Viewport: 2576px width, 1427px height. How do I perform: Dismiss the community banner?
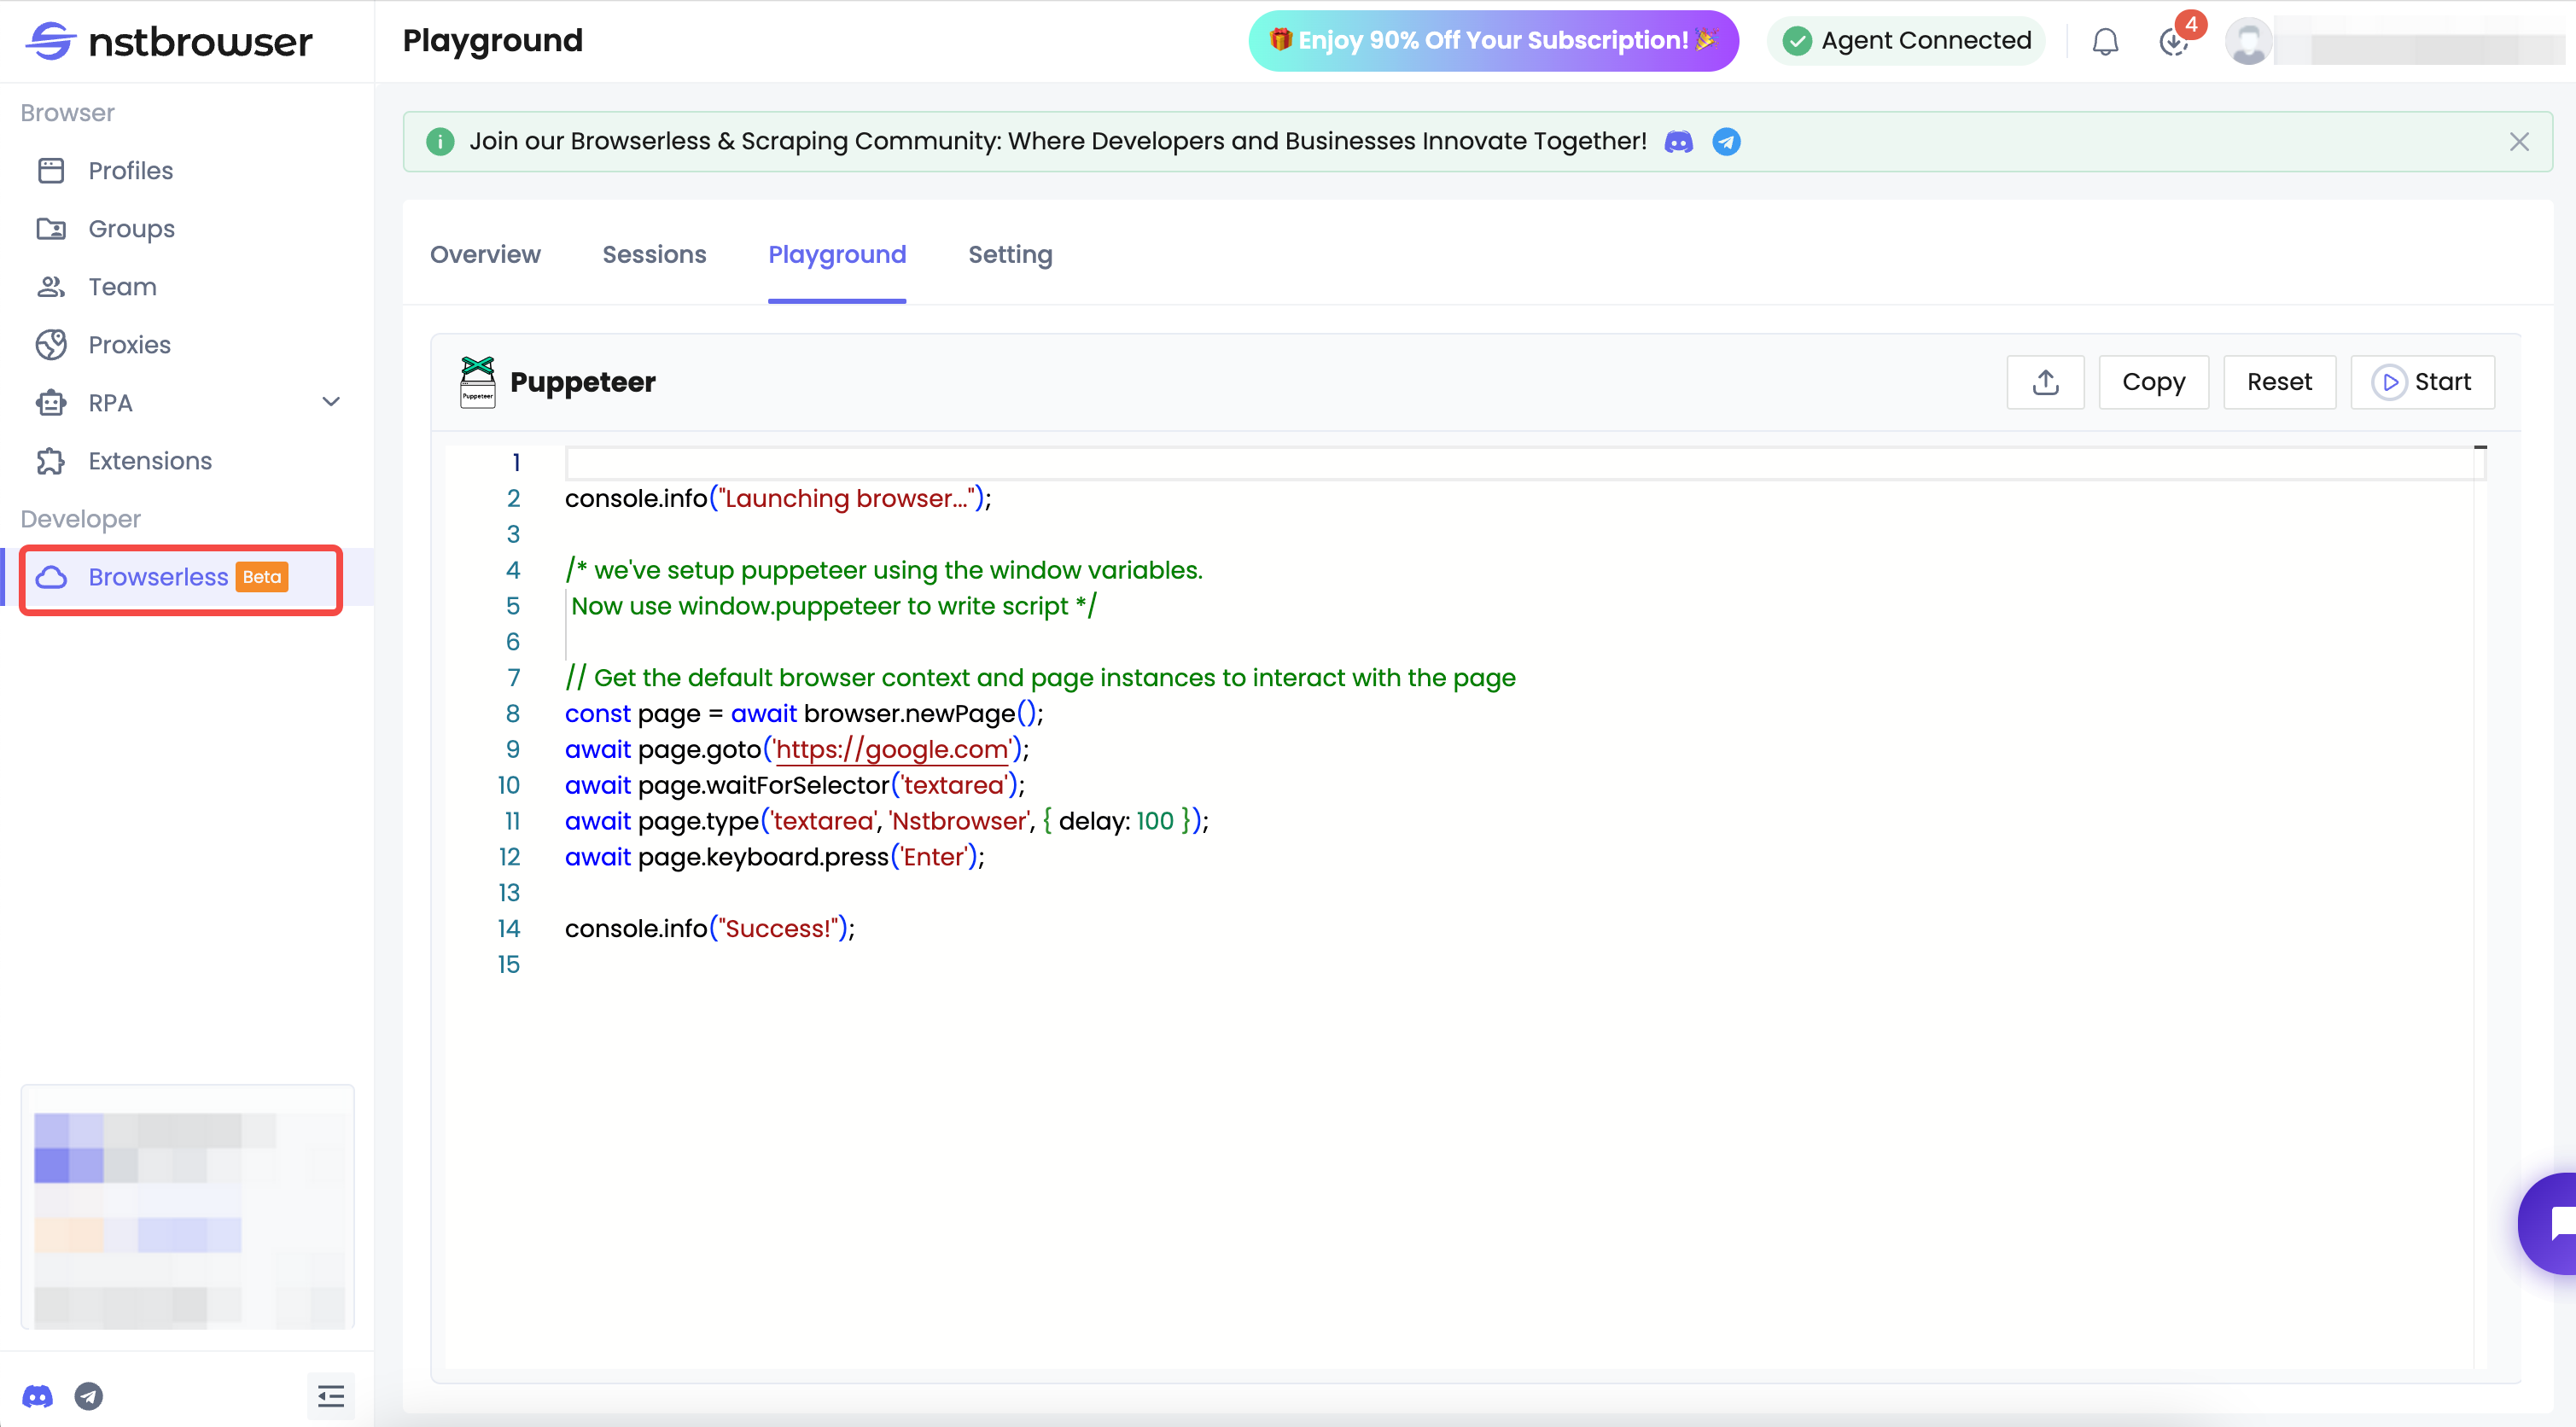tap(2519, 142)
